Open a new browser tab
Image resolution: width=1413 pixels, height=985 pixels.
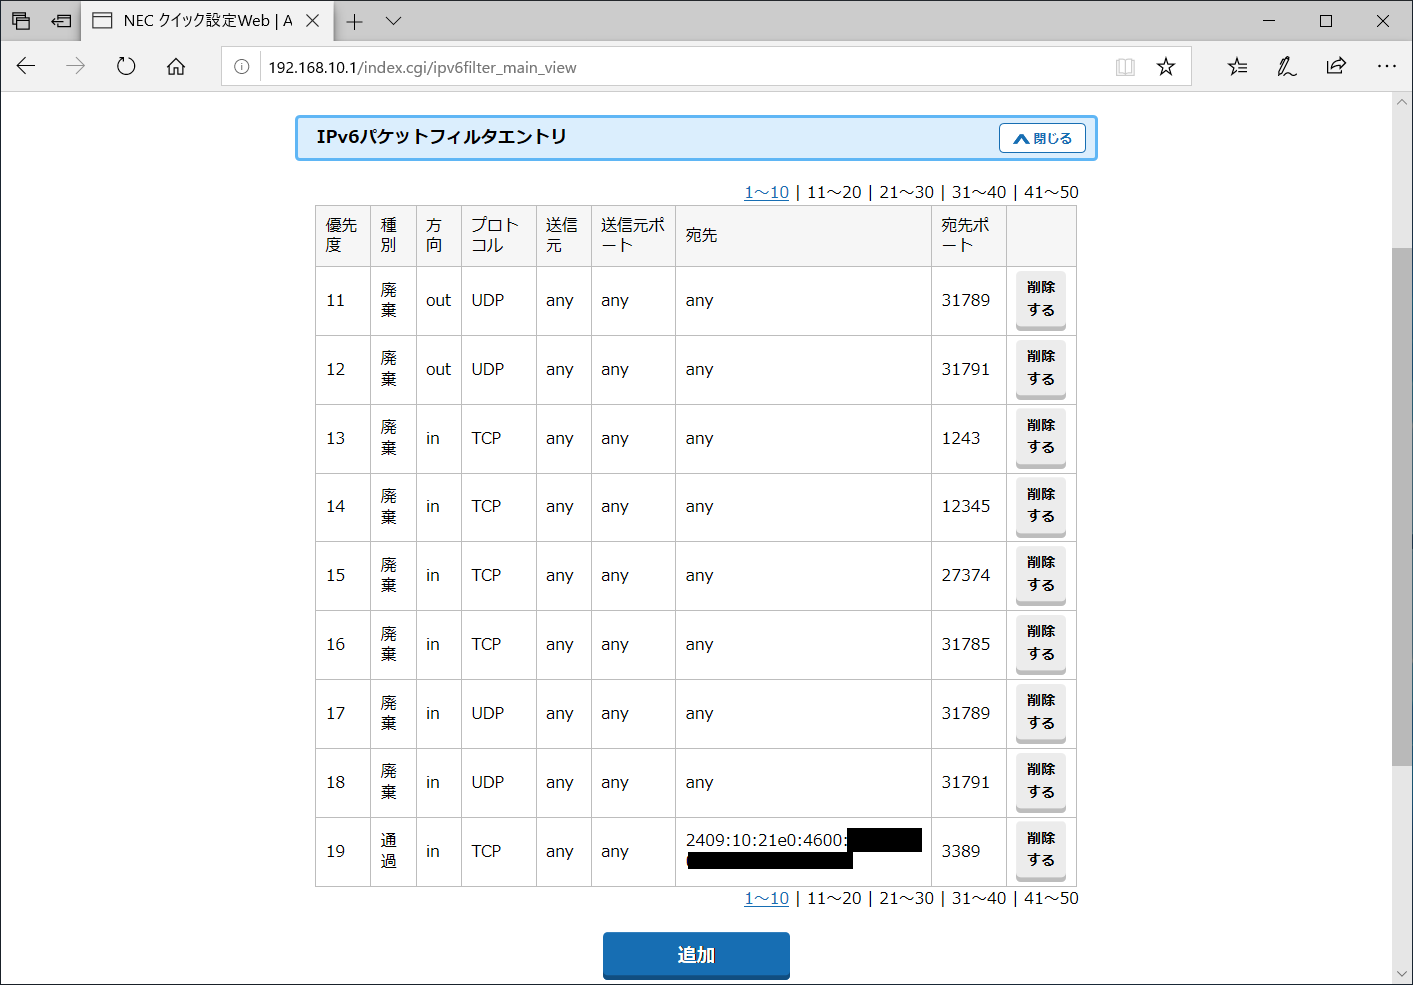pos(355,21)
